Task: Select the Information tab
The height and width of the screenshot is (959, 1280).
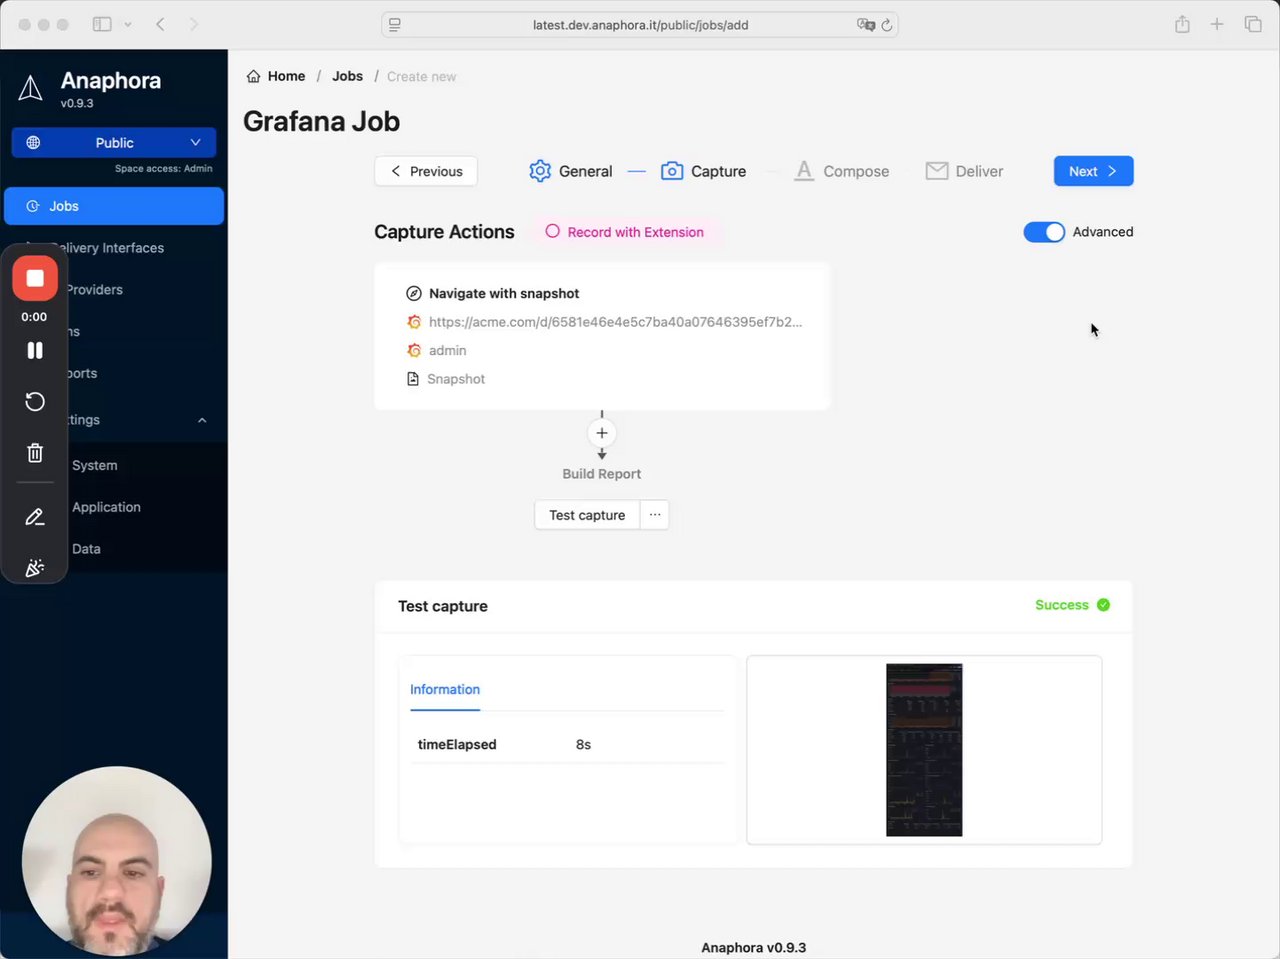Action: (445, 689)
